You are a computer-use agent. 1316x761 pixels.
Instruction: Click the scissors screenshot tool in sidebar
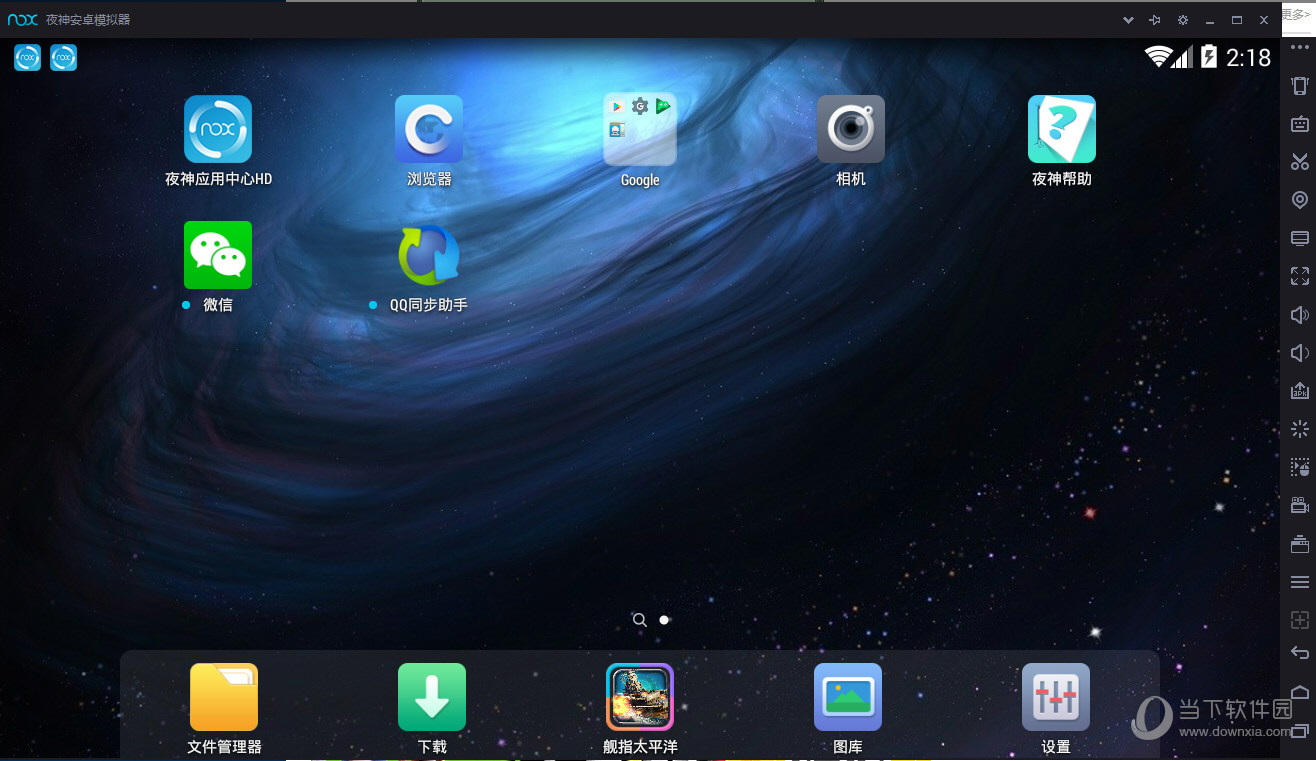1300,162
